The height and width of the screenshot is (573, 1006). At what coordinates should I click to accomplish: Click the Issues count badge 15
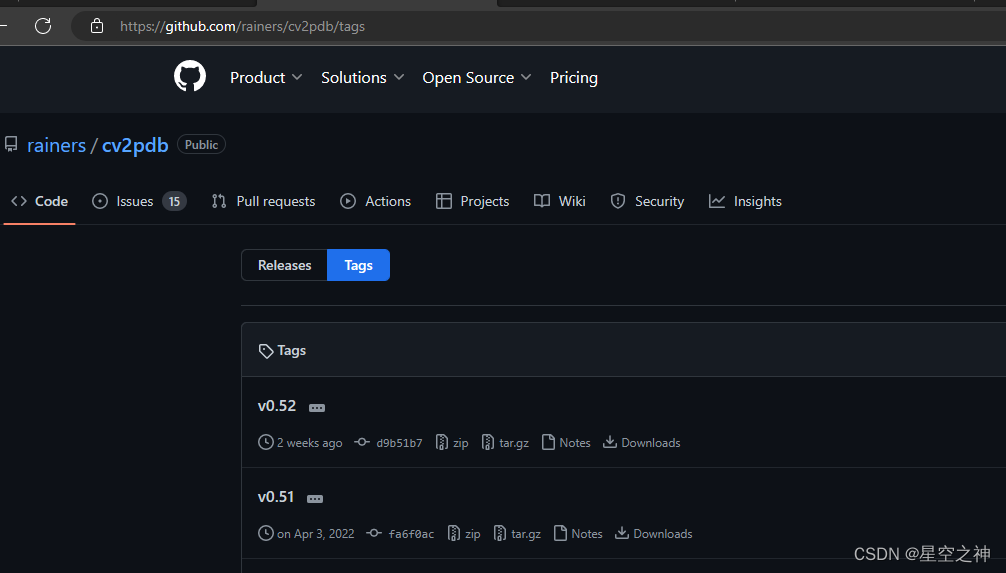pyautogui.click(x=175, y=201)
